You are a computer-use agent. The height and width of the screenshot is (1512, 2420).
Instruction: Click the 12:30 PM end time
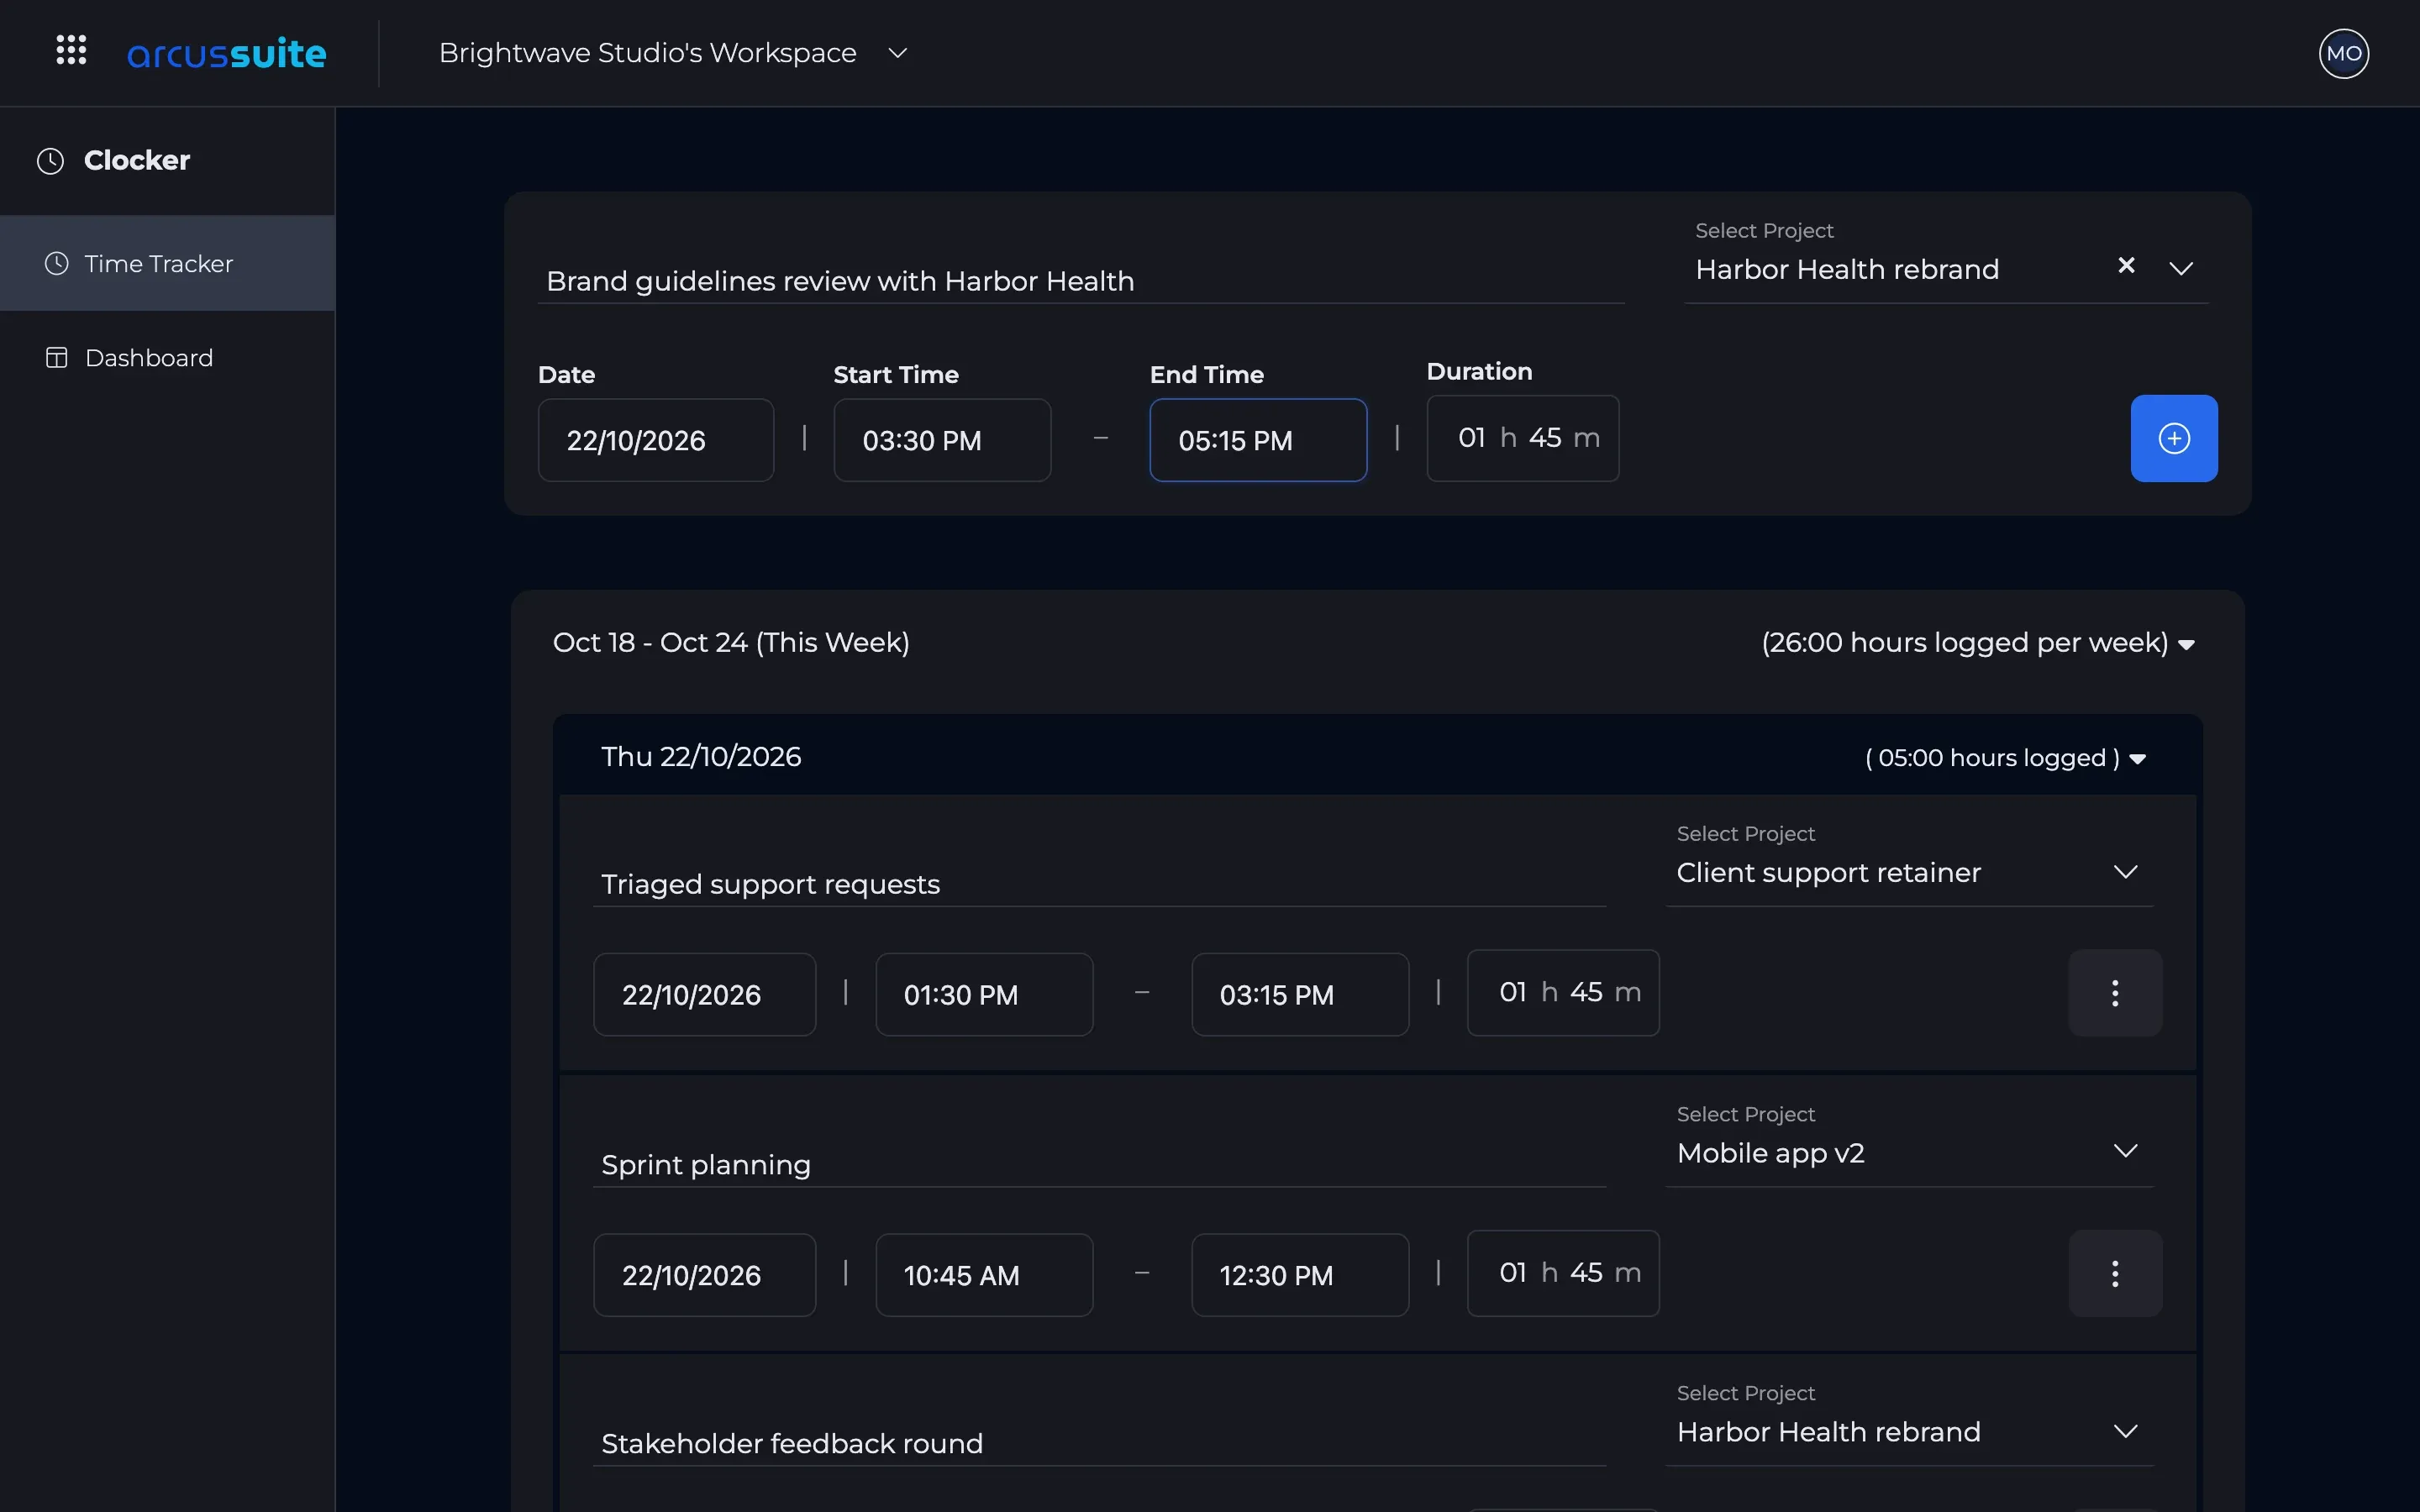tap(1300, 1275)
